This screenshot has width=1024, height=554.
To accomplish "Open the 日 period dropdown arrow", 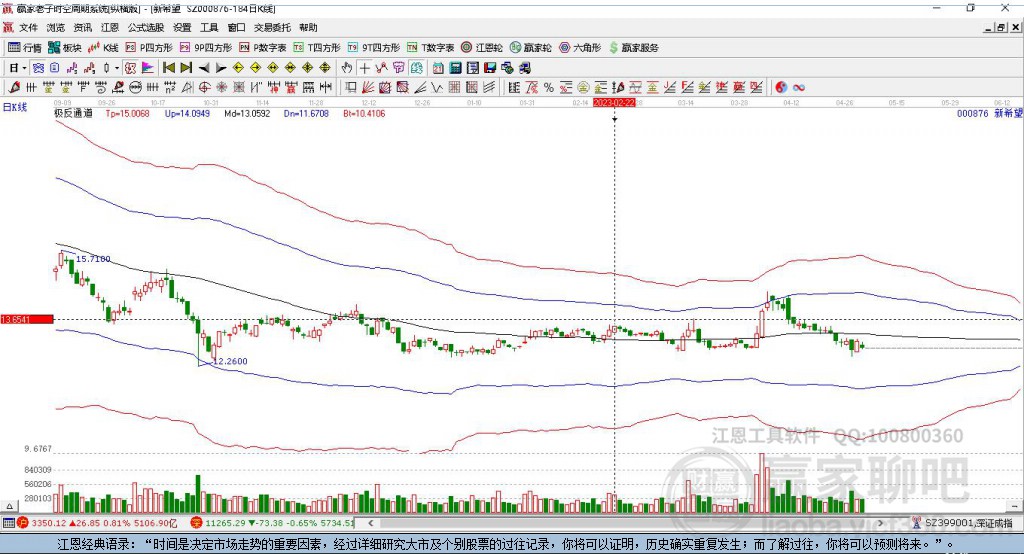I will tap(24, 67).
